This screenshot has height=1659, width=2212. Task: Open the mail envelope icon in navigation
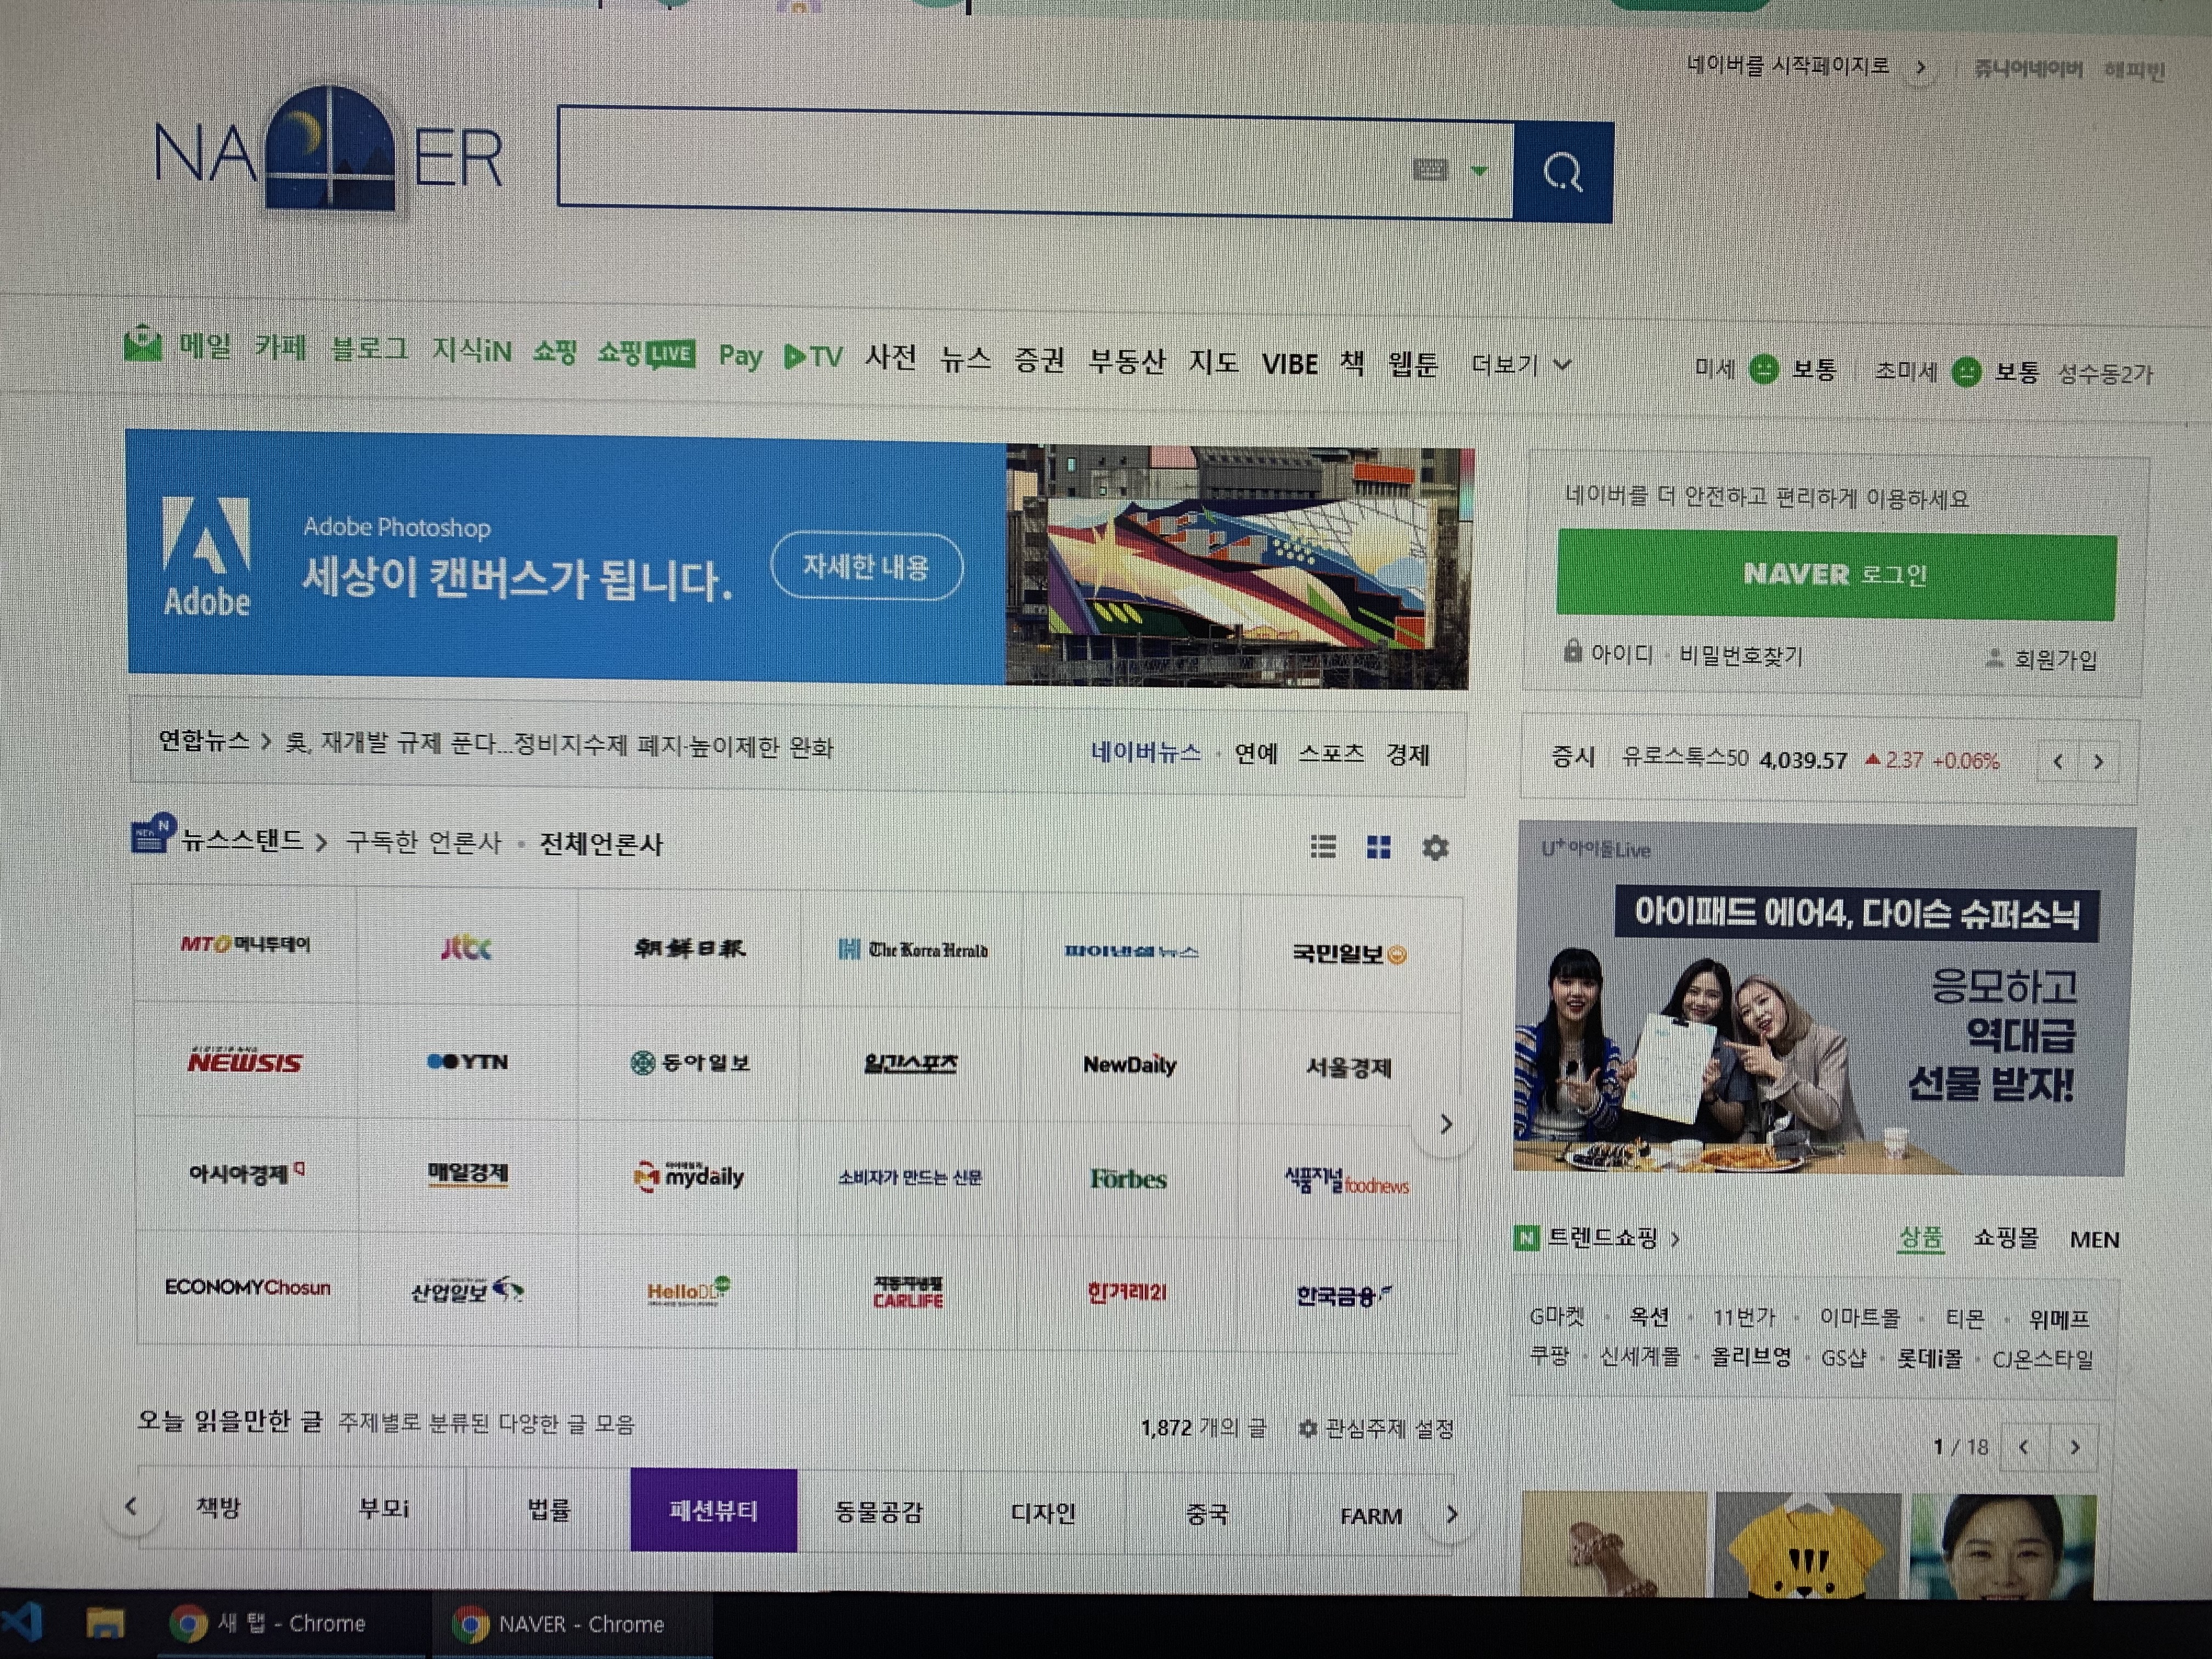pos(143,345)
